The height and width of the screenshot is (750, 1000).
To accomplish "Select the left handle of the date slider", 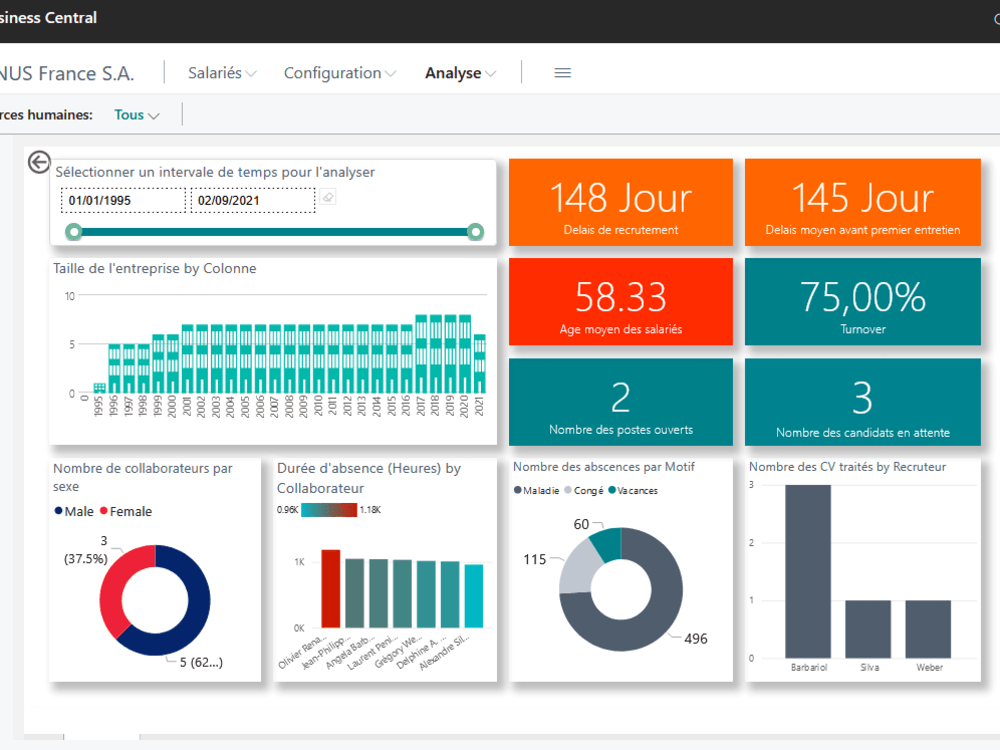I will pyautogui.click(x=74, y=232).
